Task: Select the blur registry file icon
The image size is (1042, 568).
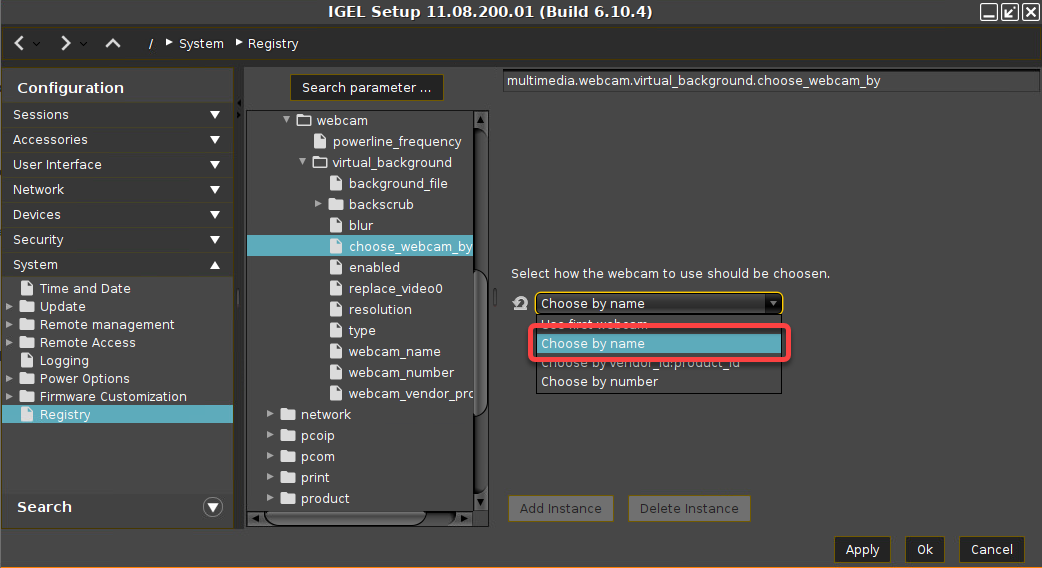Action: [x=337, y=225]
